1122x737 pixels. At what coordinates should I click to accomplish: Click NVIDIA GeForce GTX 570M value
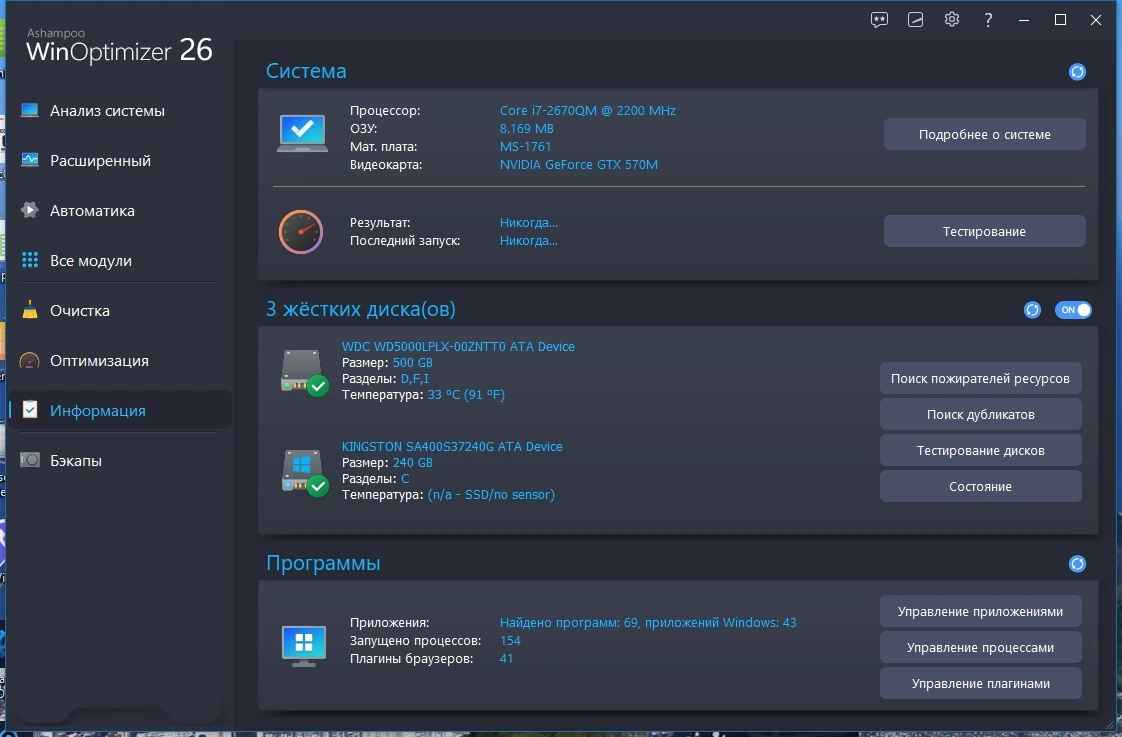[x=579, y=165]
